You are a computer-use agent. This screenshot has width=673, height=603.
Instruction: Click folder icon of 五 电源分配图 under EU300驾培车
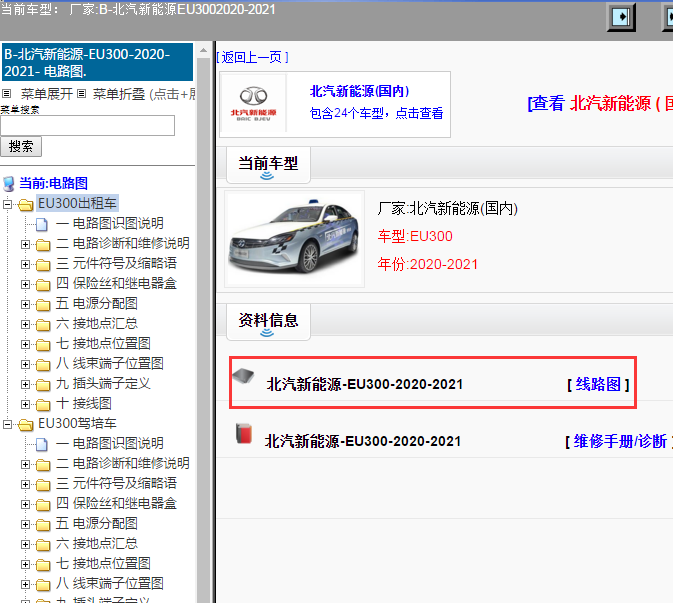(x=43, y=524)
